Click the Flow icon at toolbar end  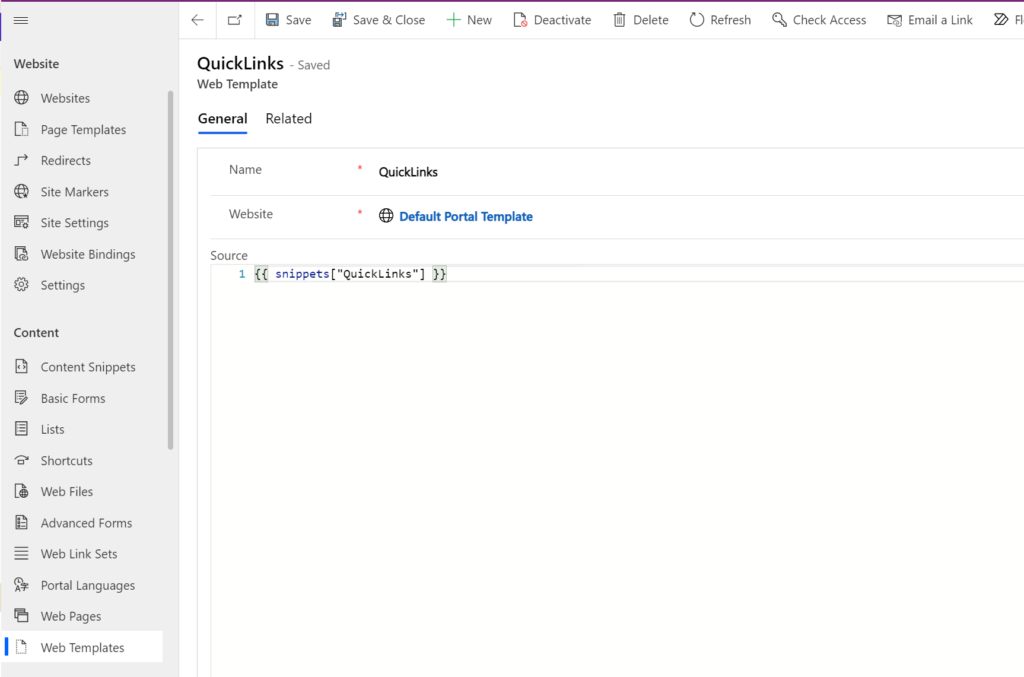click(x=1001, y=20)
